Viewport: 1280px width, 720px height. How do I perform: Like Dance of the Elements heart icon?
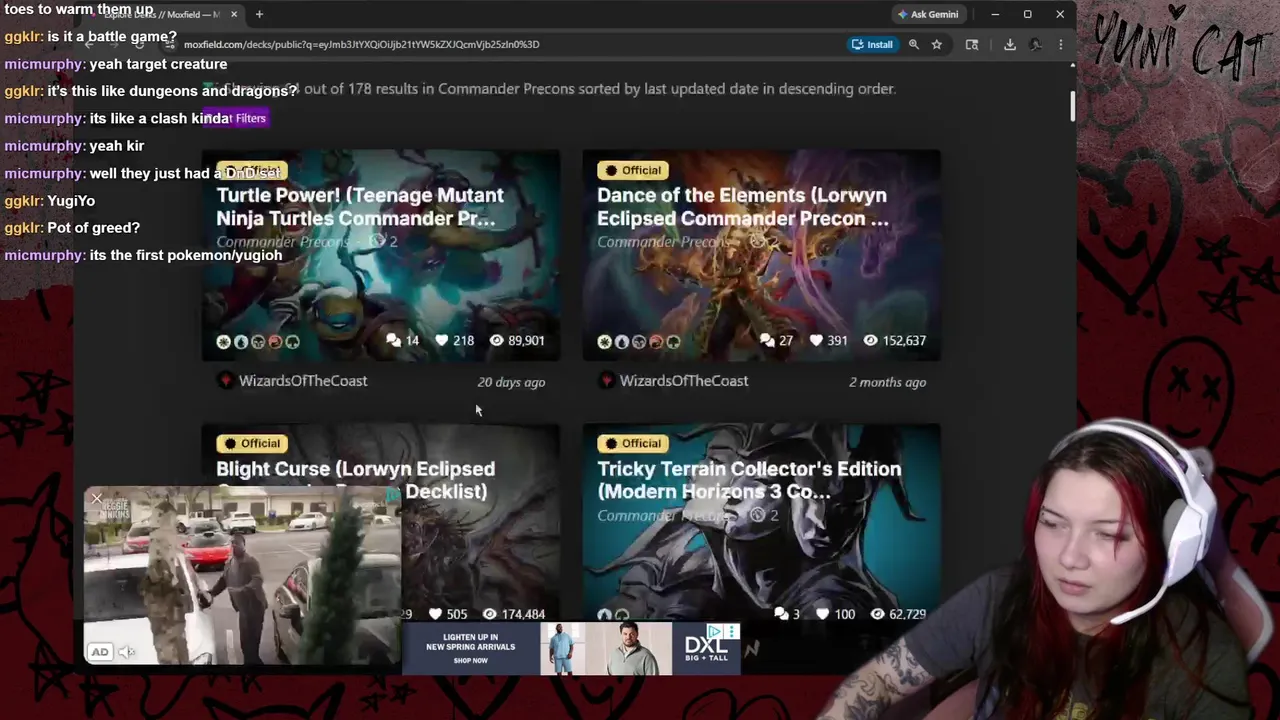(x=816, y=340)
